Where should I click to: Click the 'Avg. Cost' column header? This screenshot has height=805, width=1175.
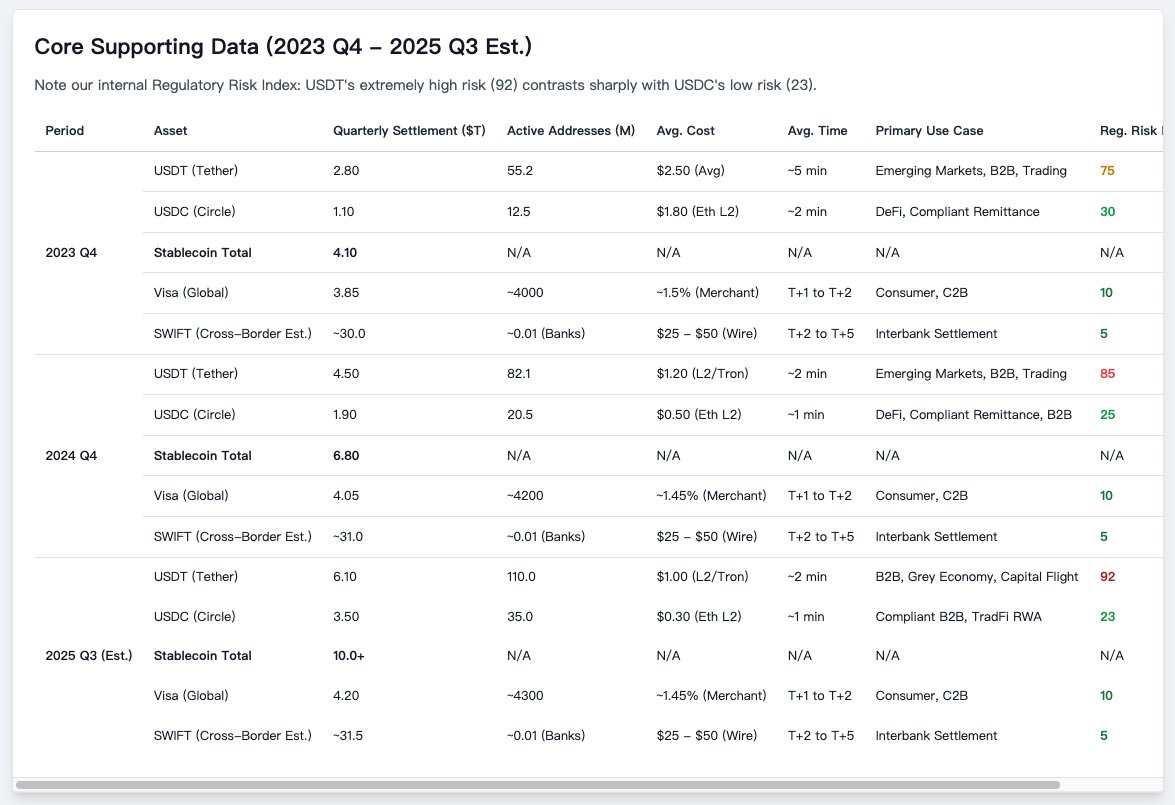[x=686, y=130]
